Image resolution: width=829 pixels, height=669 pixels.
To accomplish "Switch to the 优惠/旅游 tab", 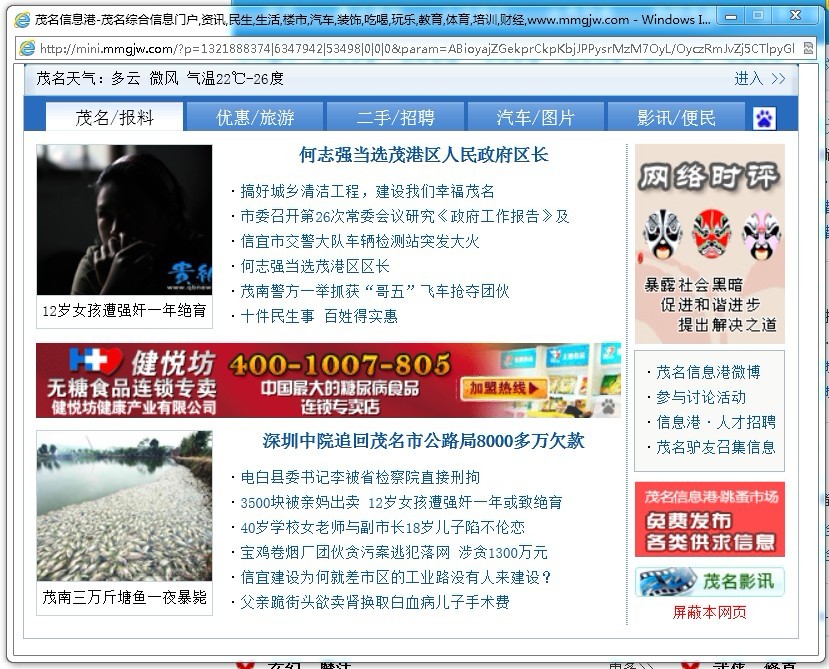I will click(x=256, y=117).
